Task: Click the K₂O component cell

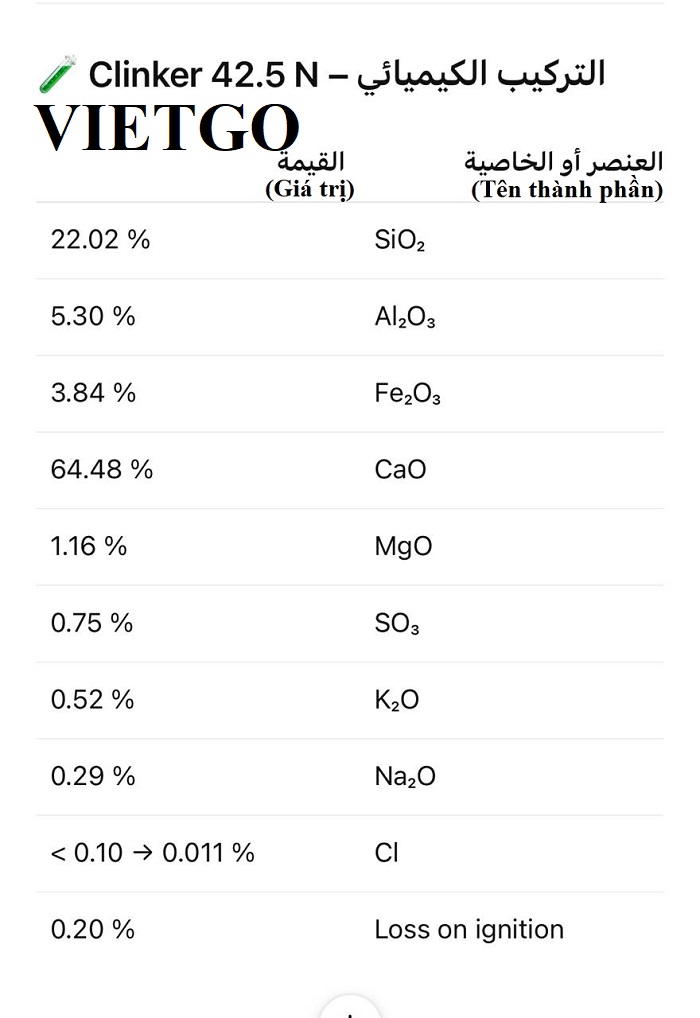Action: pos(396,700)
